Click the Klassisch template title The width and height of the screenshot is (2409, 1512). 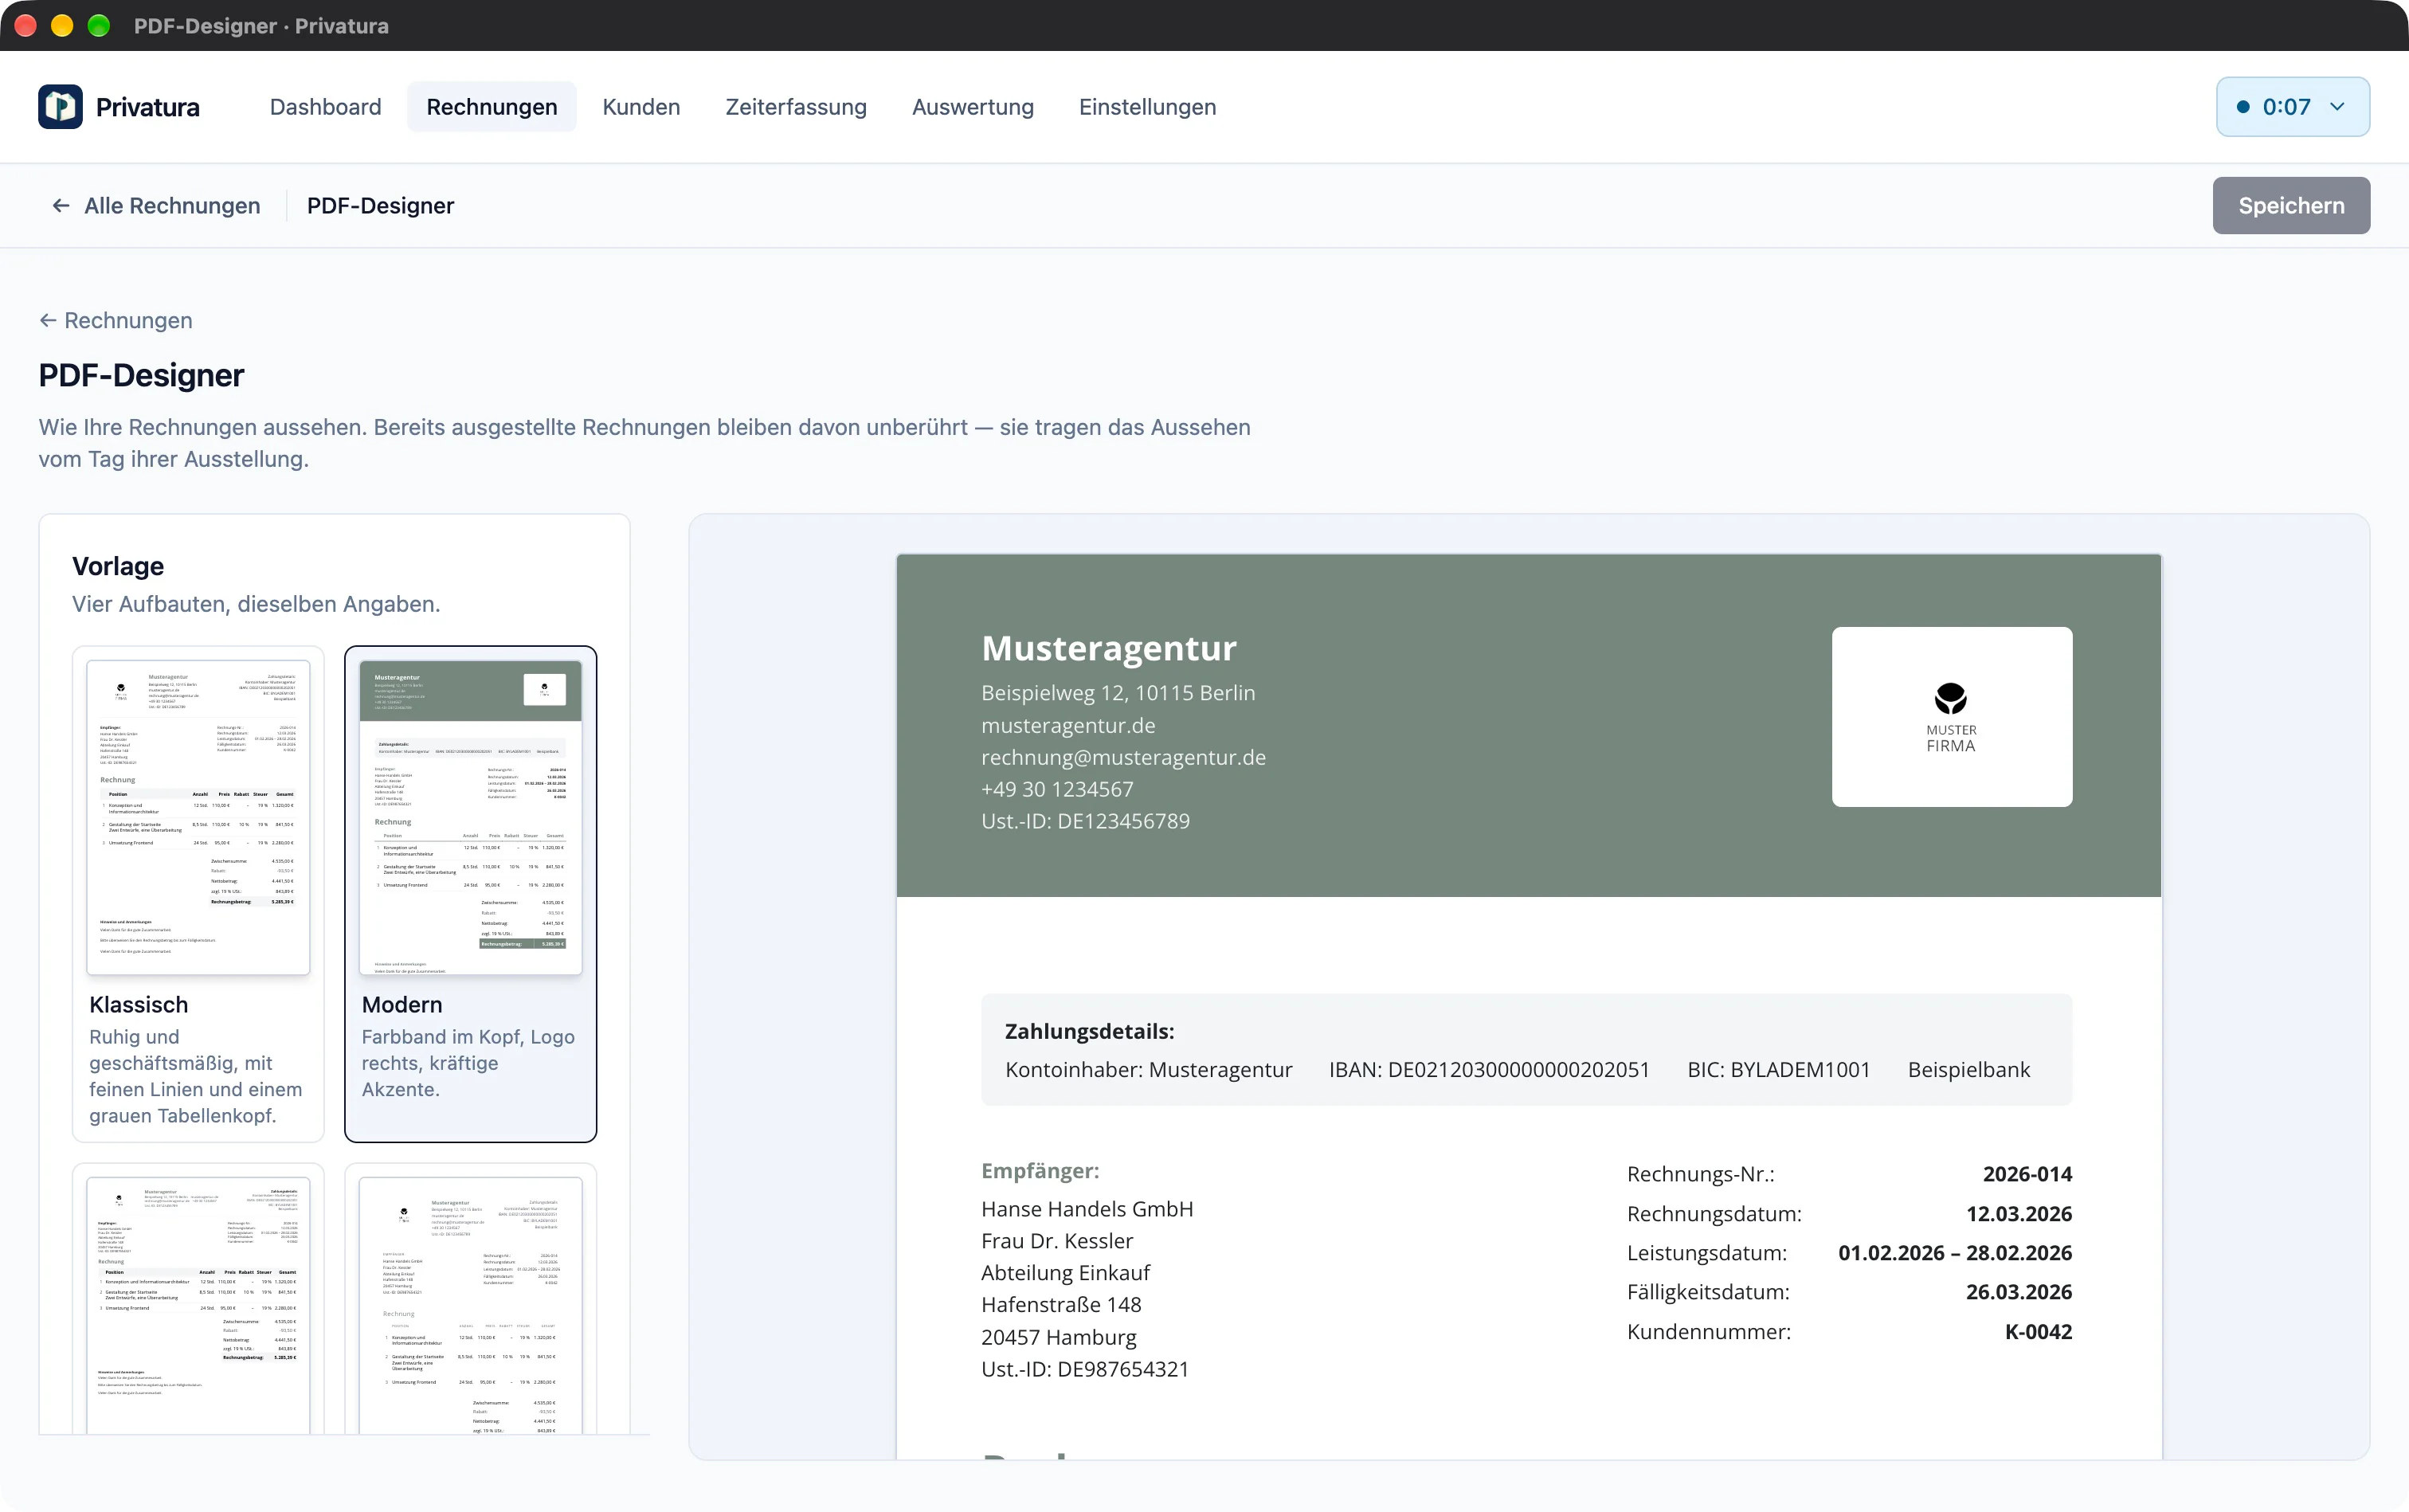click(x=139, y=1005)
